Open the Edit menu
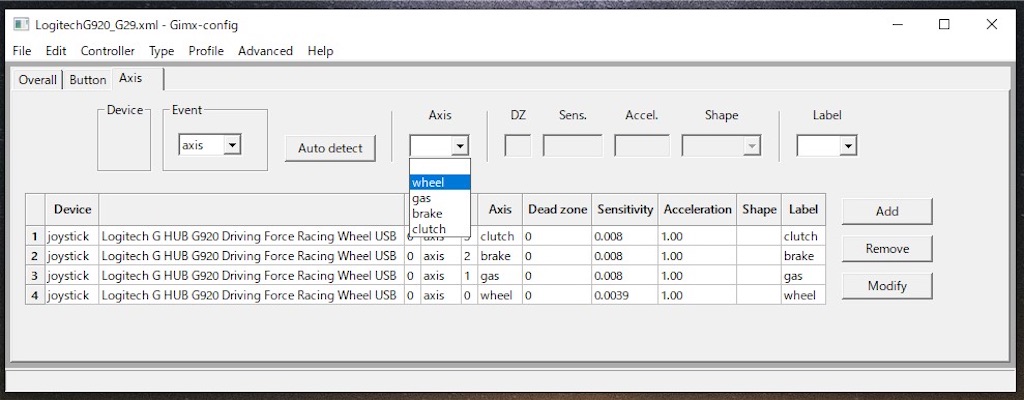Viewport: 1024px width, 400px height. pyautogui.click(x=56, y=50)
